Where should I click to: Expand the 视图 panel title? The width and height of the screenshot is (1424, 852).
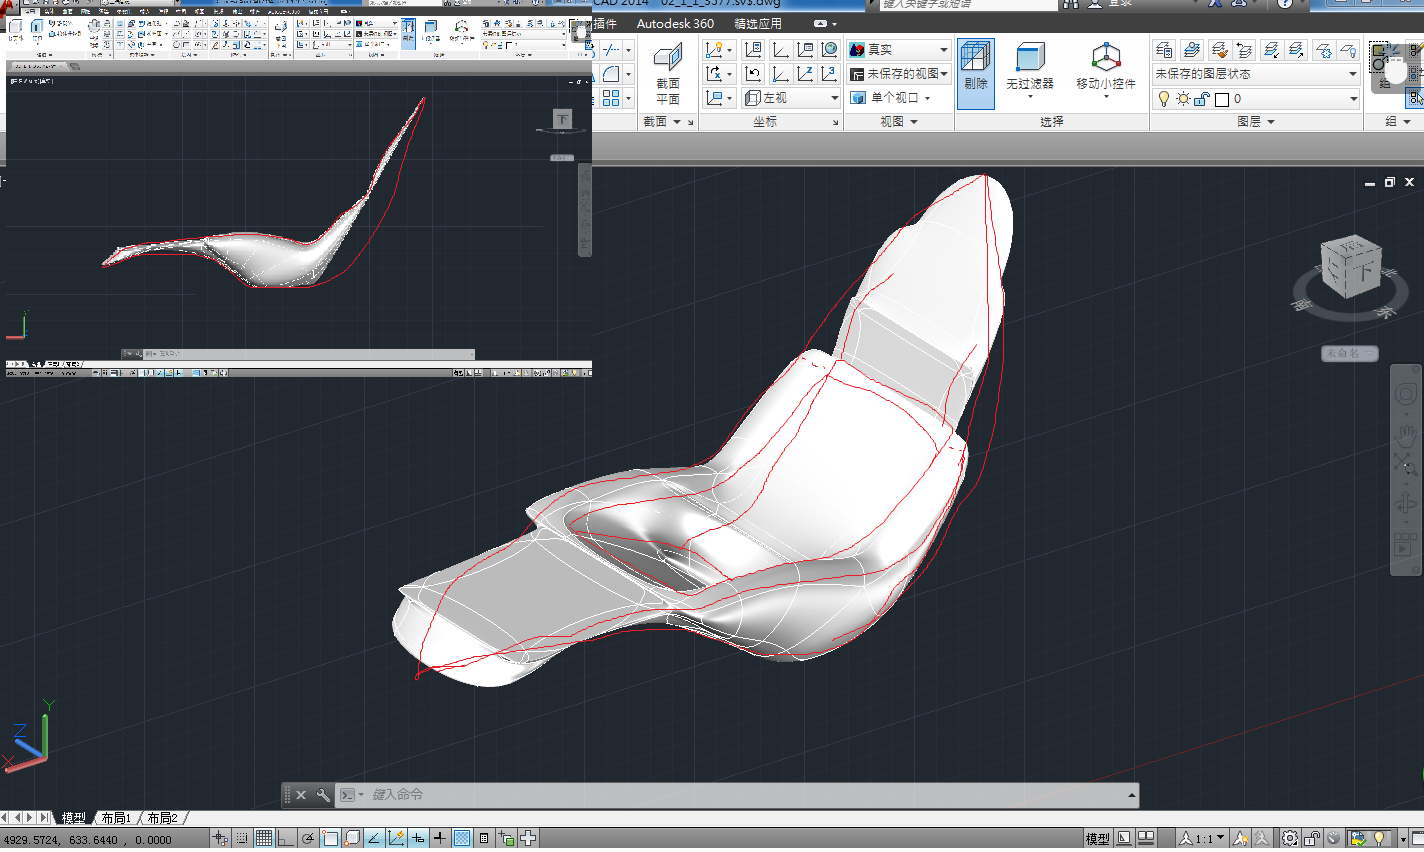click(898, 121)
